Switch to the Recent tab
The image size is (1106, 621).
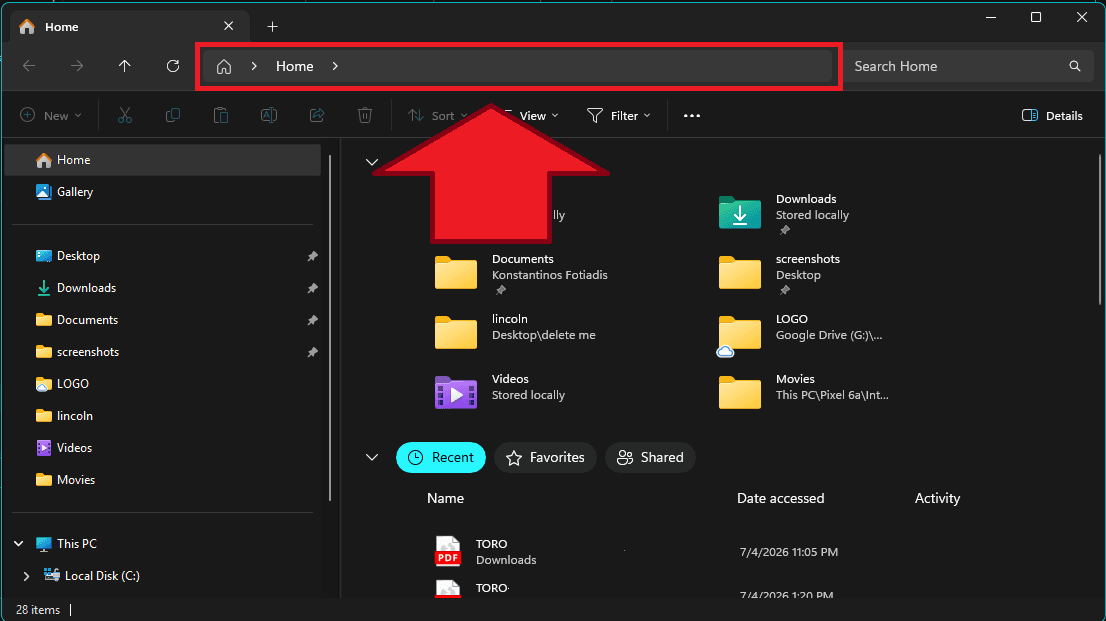441,457
